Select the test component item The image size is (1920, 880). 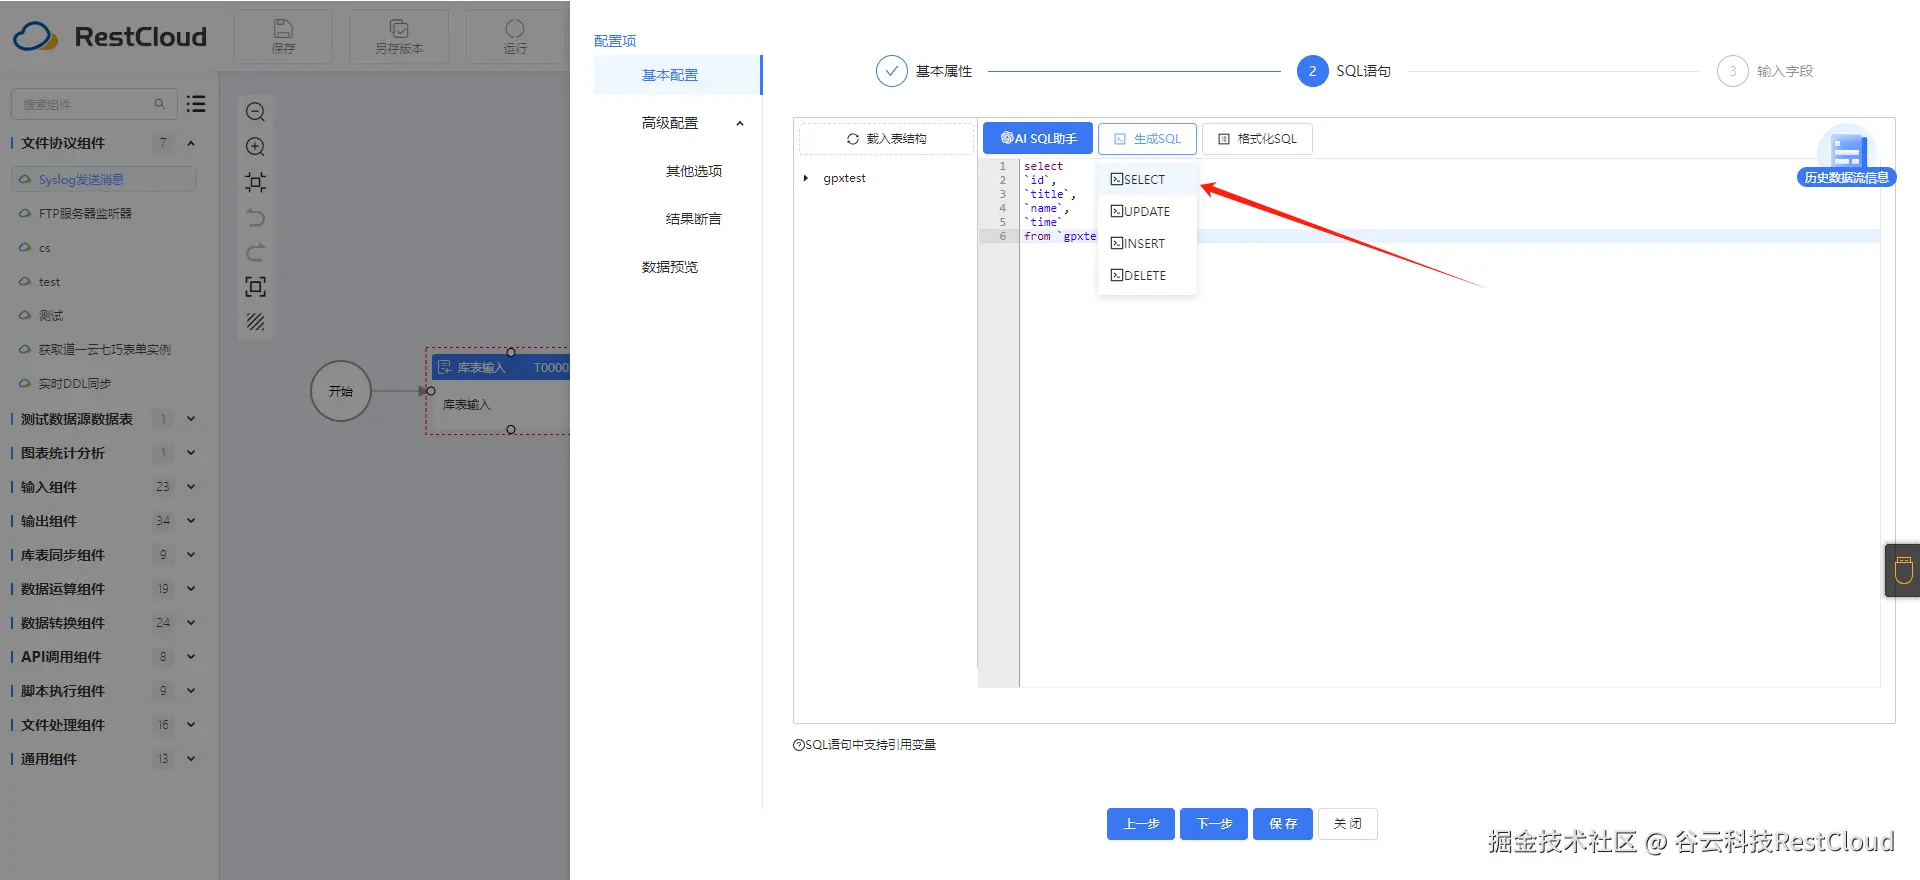(104, 282)
